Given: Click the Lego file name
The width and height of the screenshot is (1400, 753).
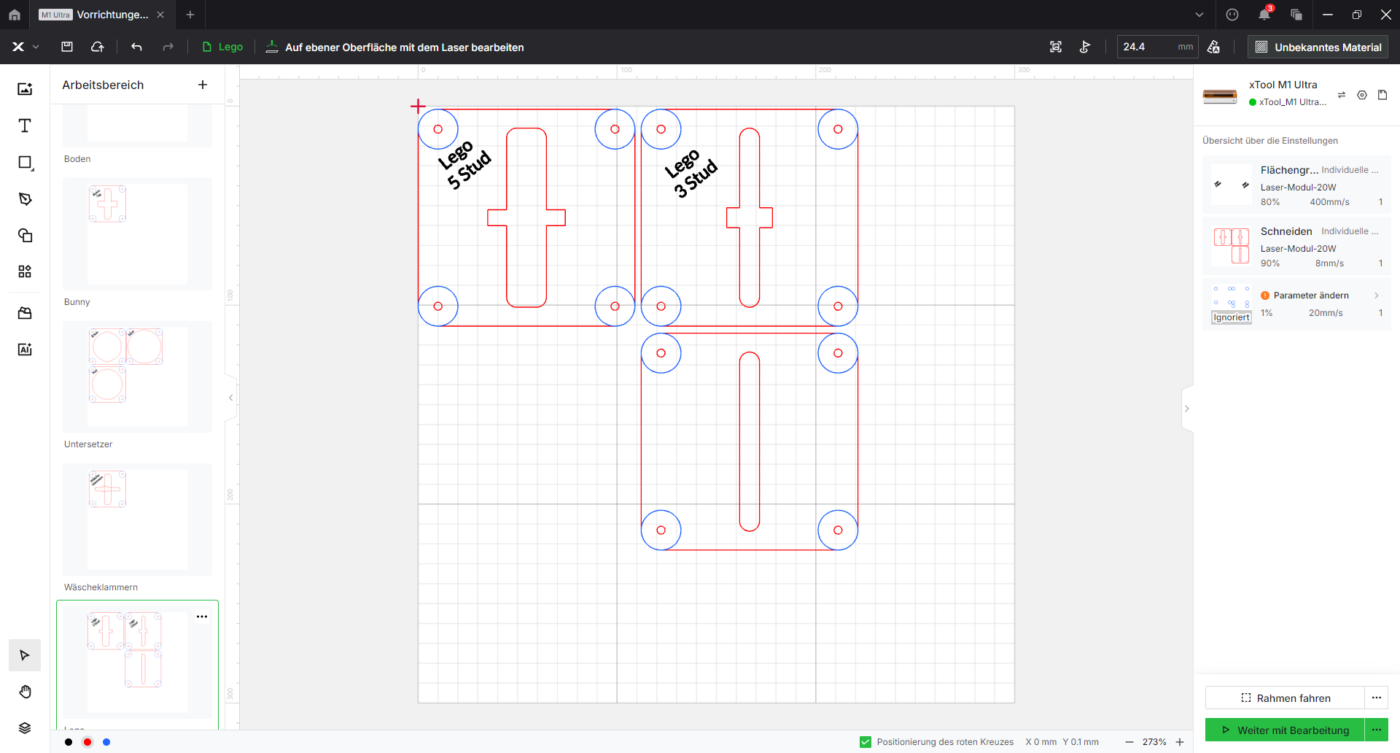Looking at the screenshot, I should pos(222,47).
